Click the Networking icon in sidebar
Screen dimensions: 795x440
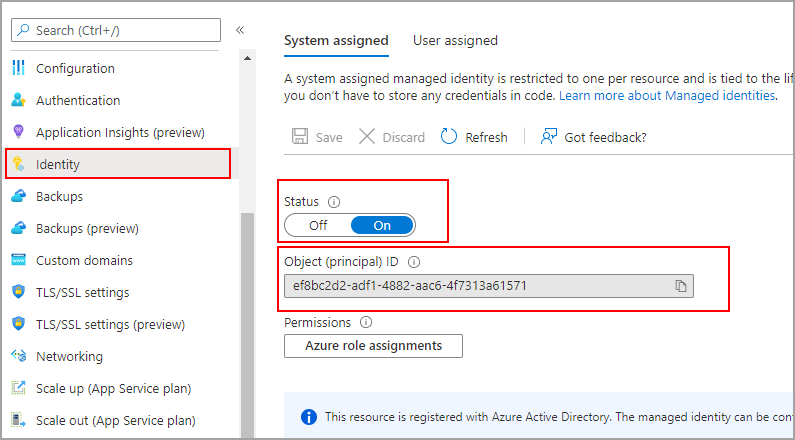point(18,357)
